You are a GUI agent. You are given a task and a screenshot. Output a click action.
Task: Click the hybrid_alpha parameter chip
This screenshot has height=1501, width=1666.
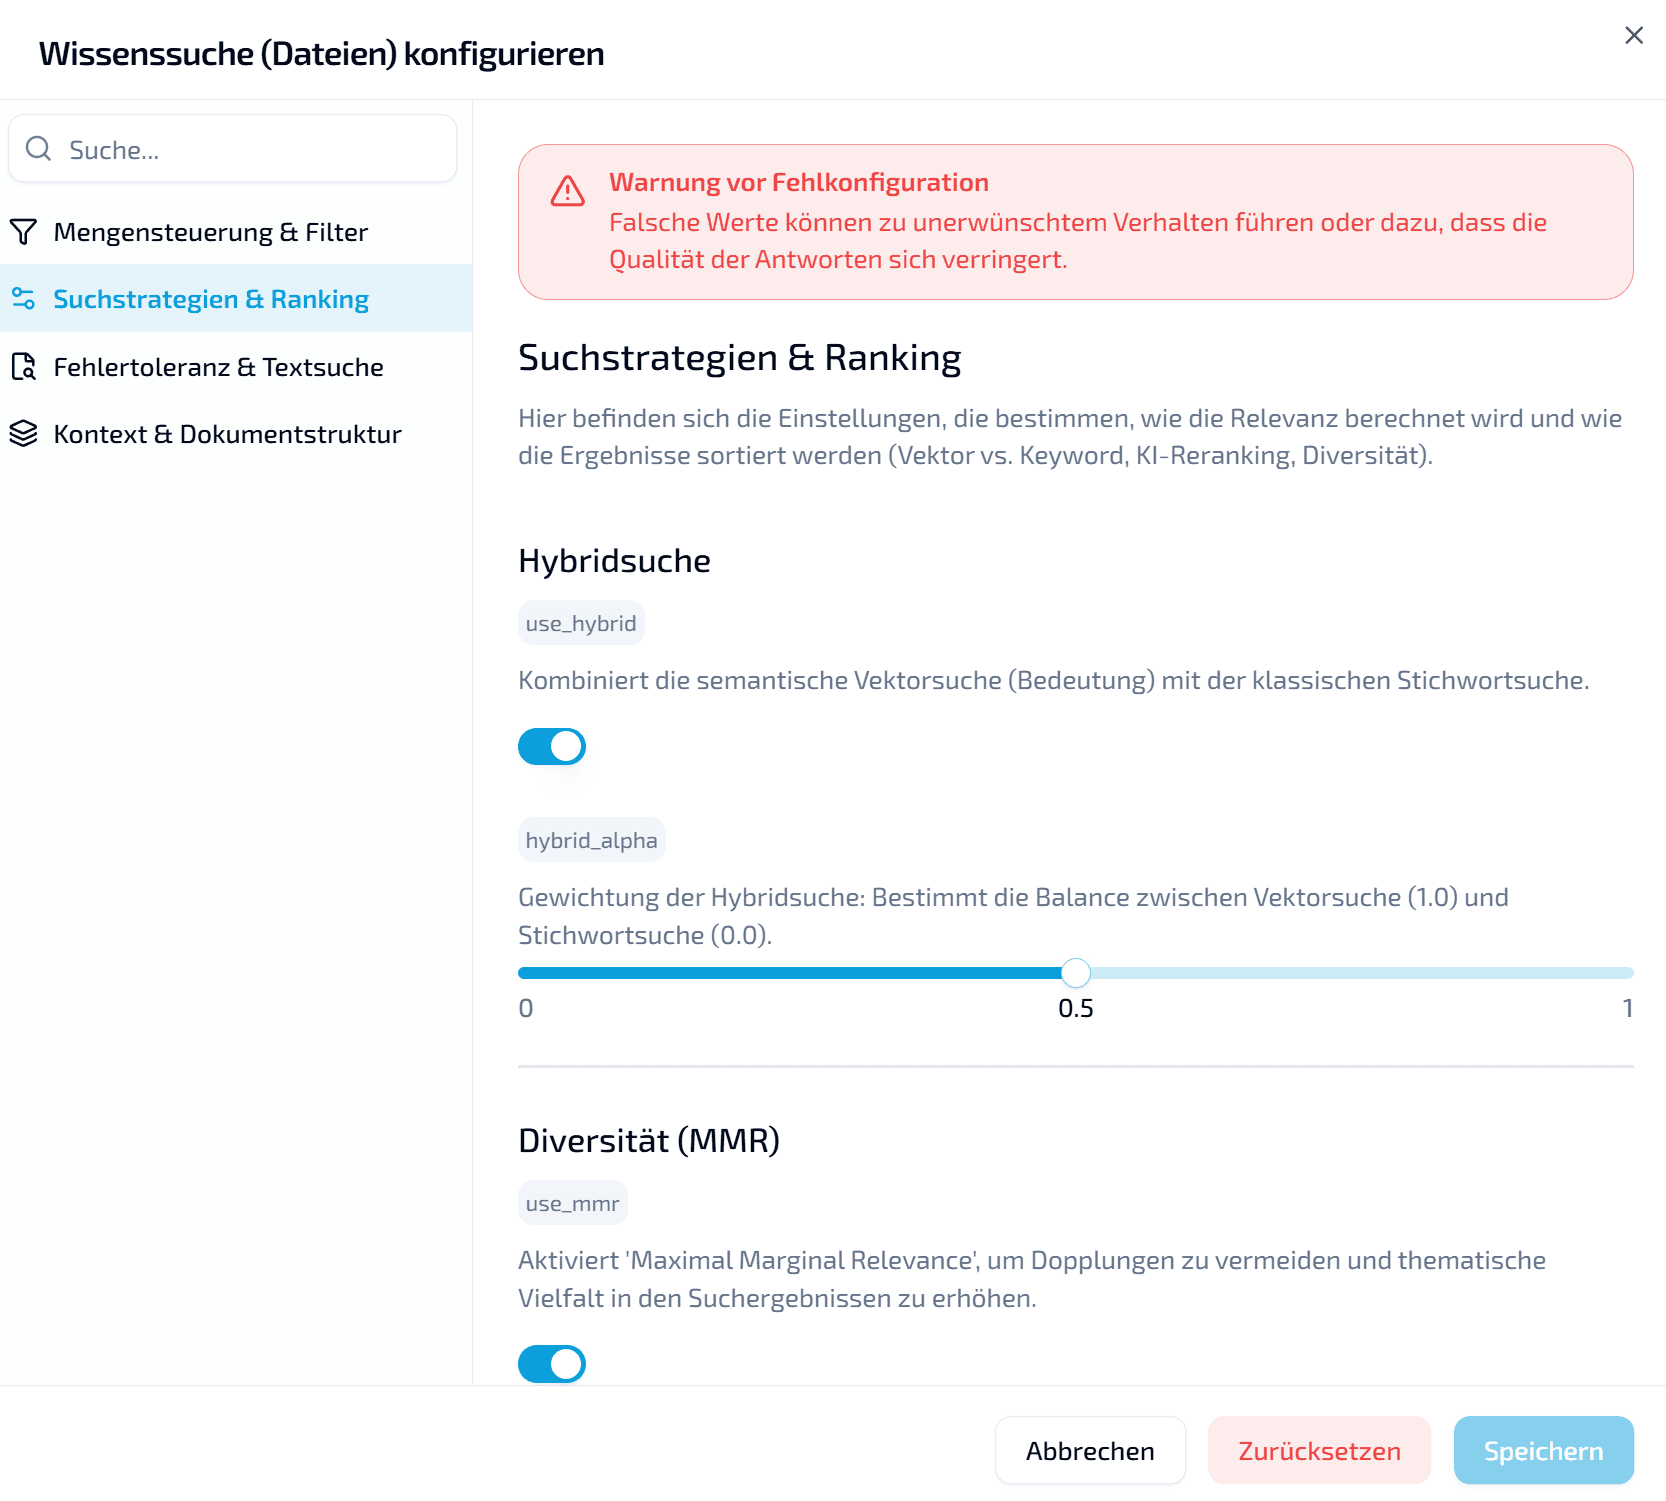click(x=591, y=839)
